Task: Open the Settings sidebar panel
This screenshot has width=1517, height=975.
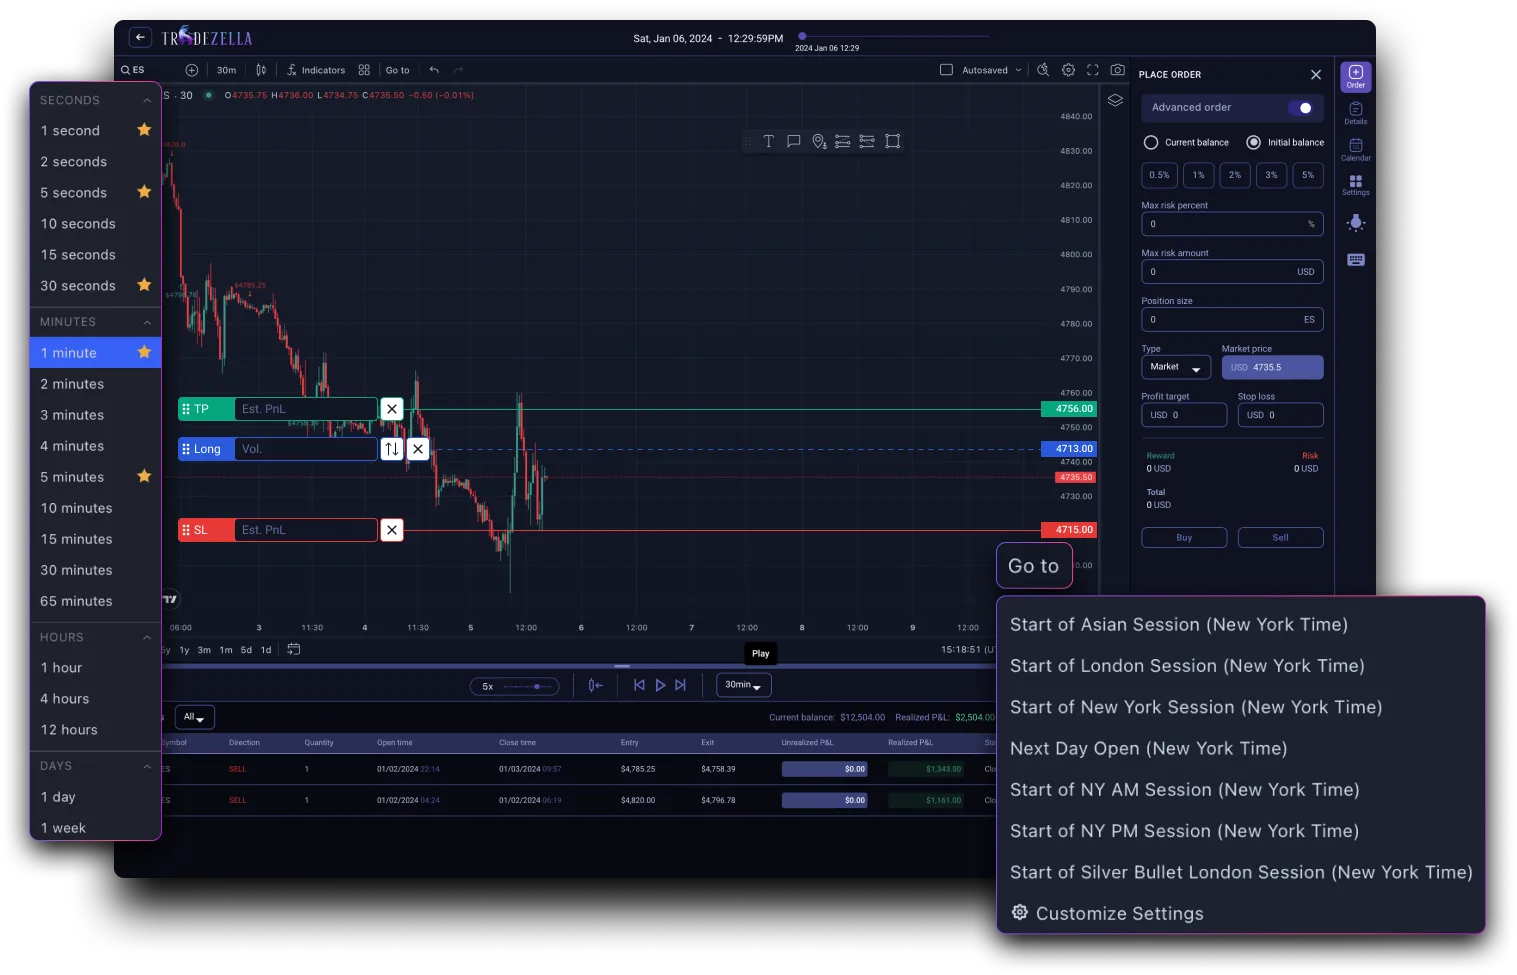Action: pos(1356,185)
